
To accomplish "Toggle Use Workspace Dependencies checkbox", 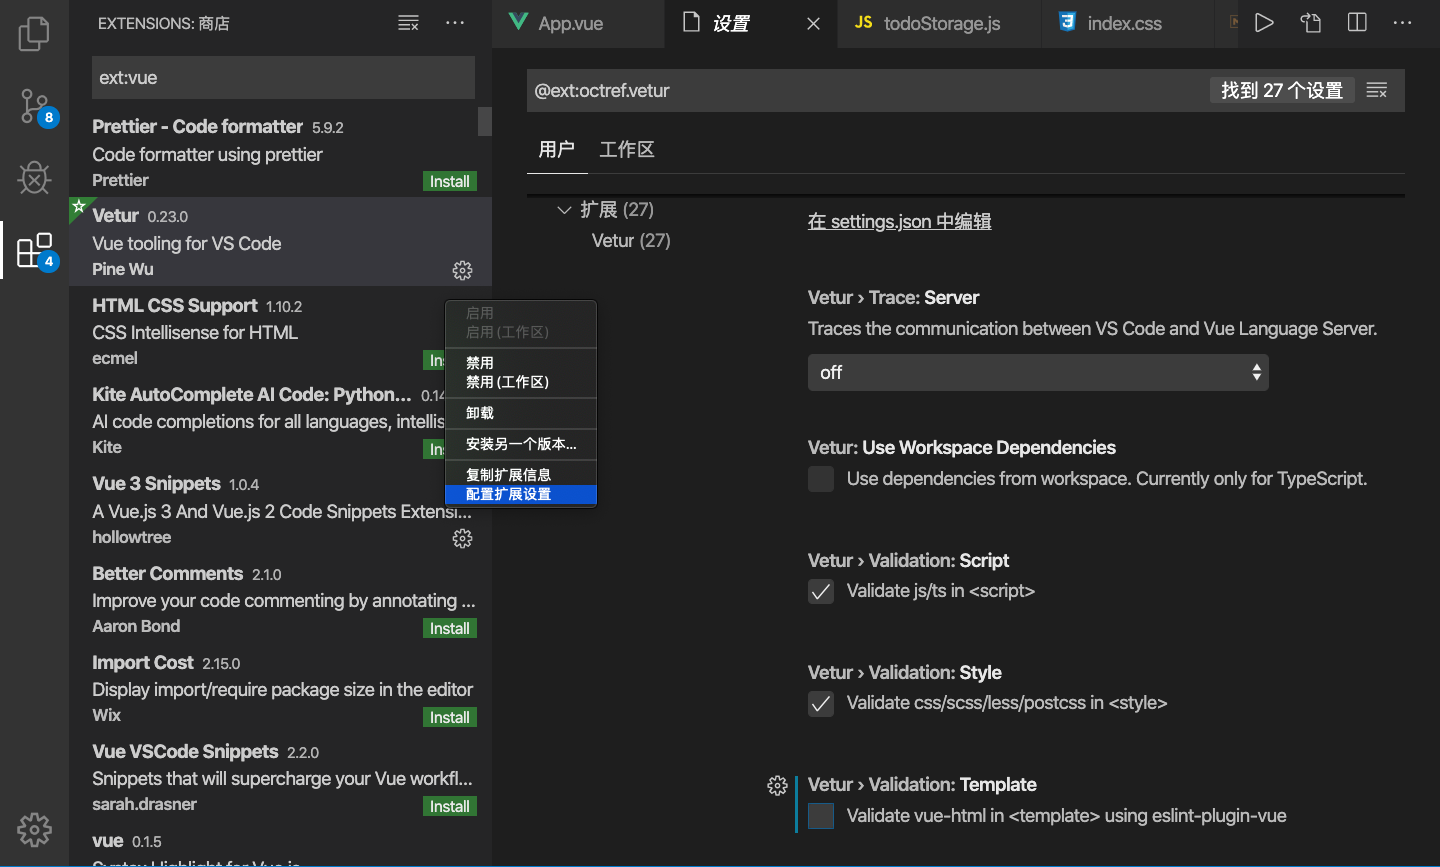I will pos(821,479).
